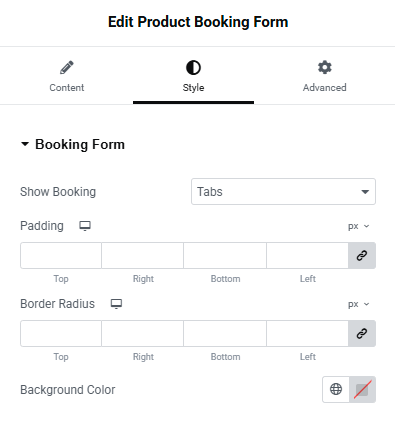
Task: Focus the Border Radius Left input
Action: (x=307, y=333)
